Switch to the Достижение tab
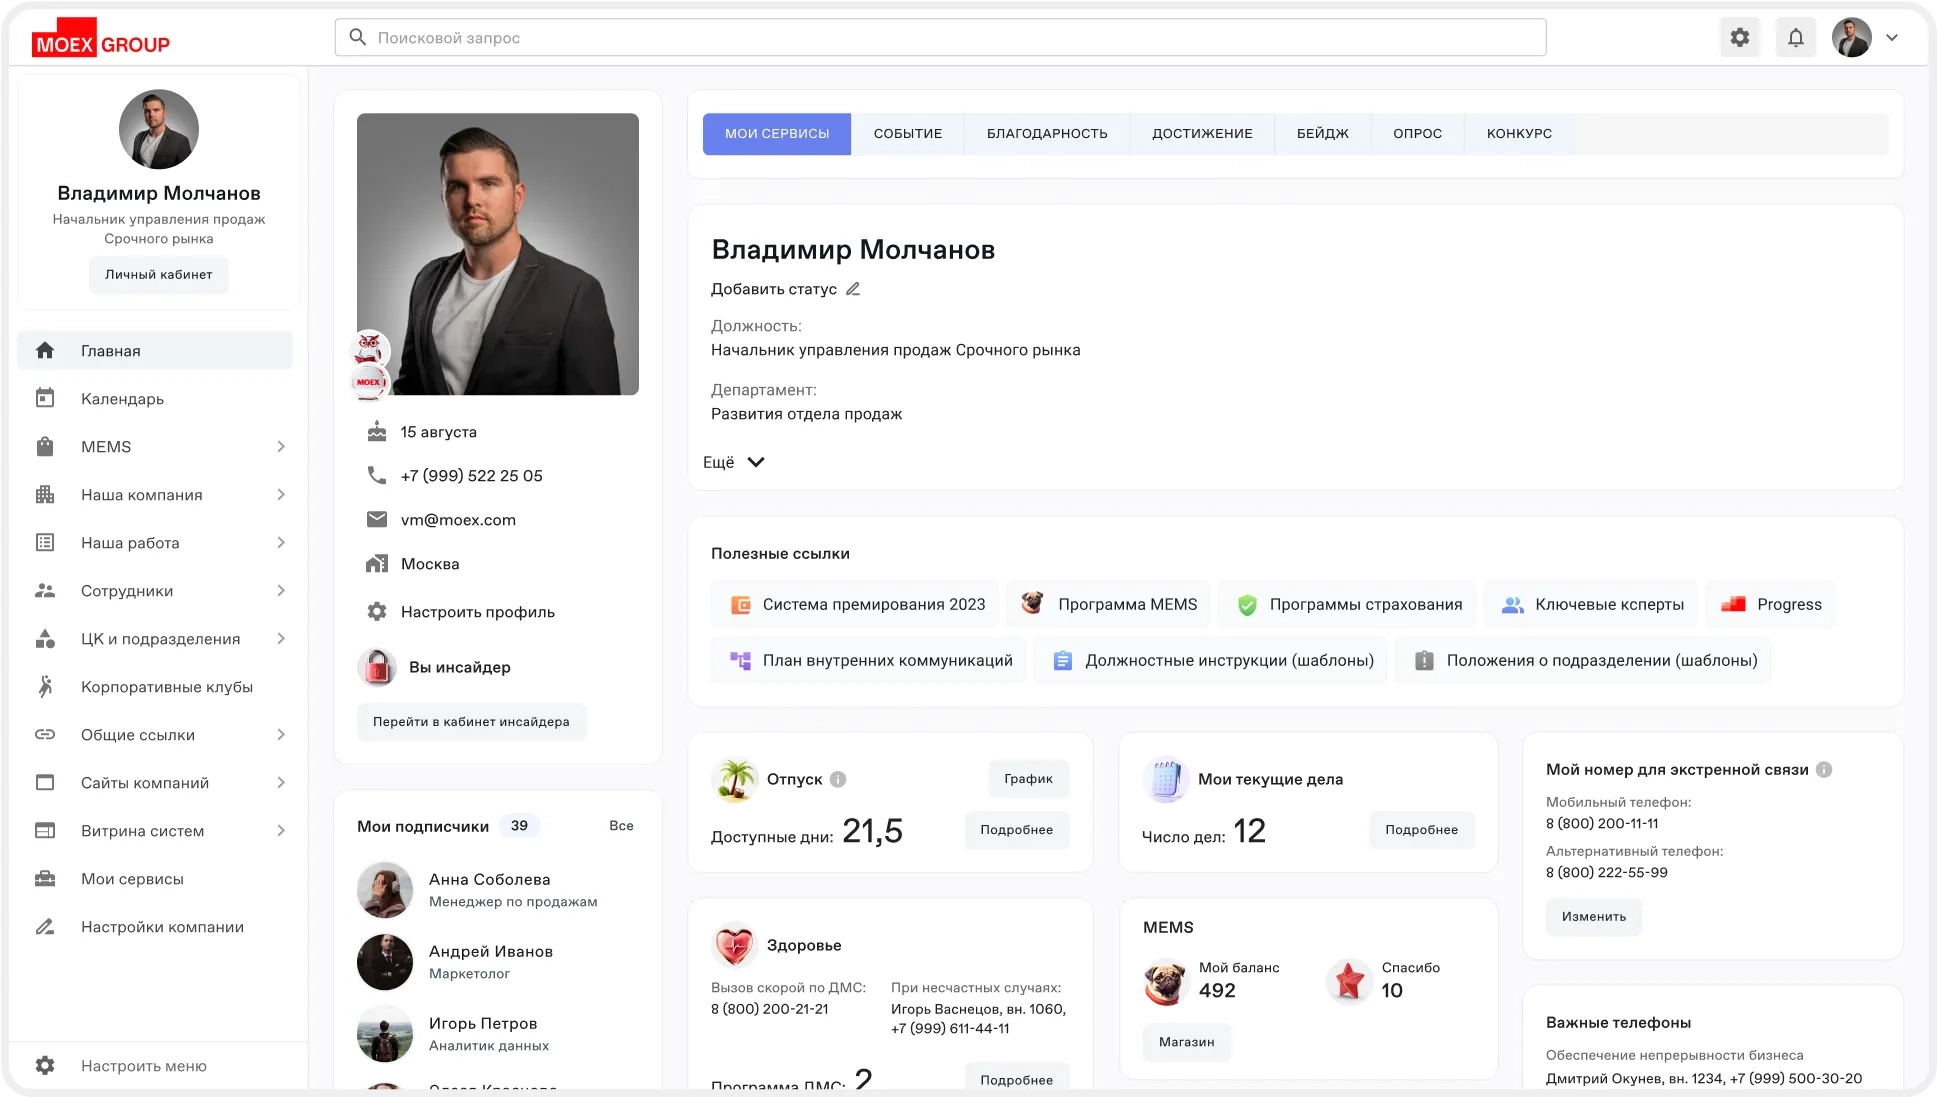The image size is (1937, 1097). (x=1202, y=134)
